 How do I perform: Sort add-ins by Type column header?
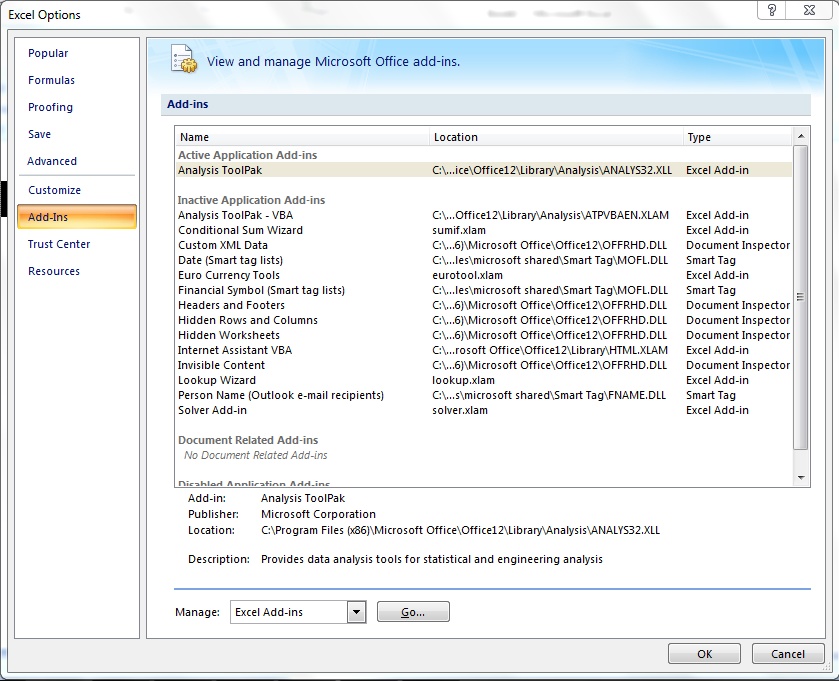736,137
